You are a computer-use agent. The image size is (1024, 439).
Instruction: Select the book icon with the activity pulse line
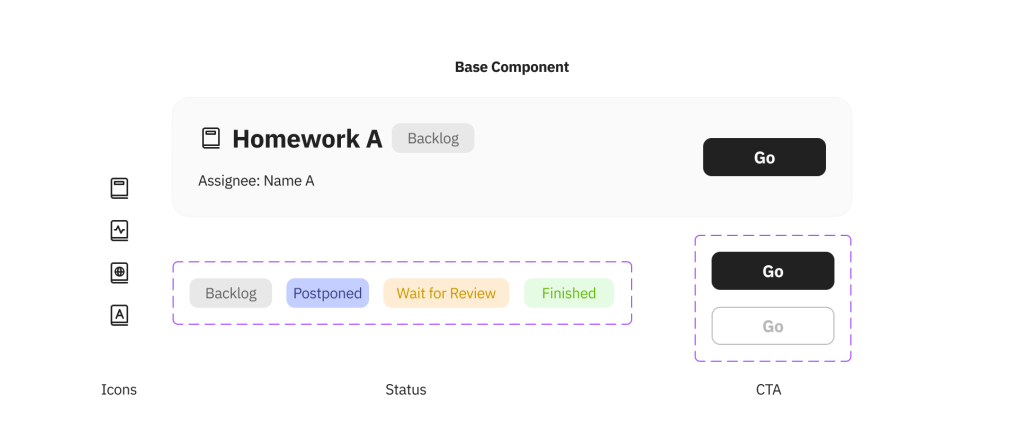(x=119, y=230)
